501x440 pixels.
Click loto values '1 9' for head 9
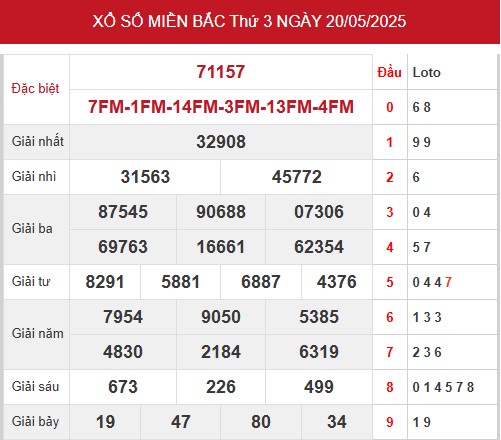tap(422, 422)
